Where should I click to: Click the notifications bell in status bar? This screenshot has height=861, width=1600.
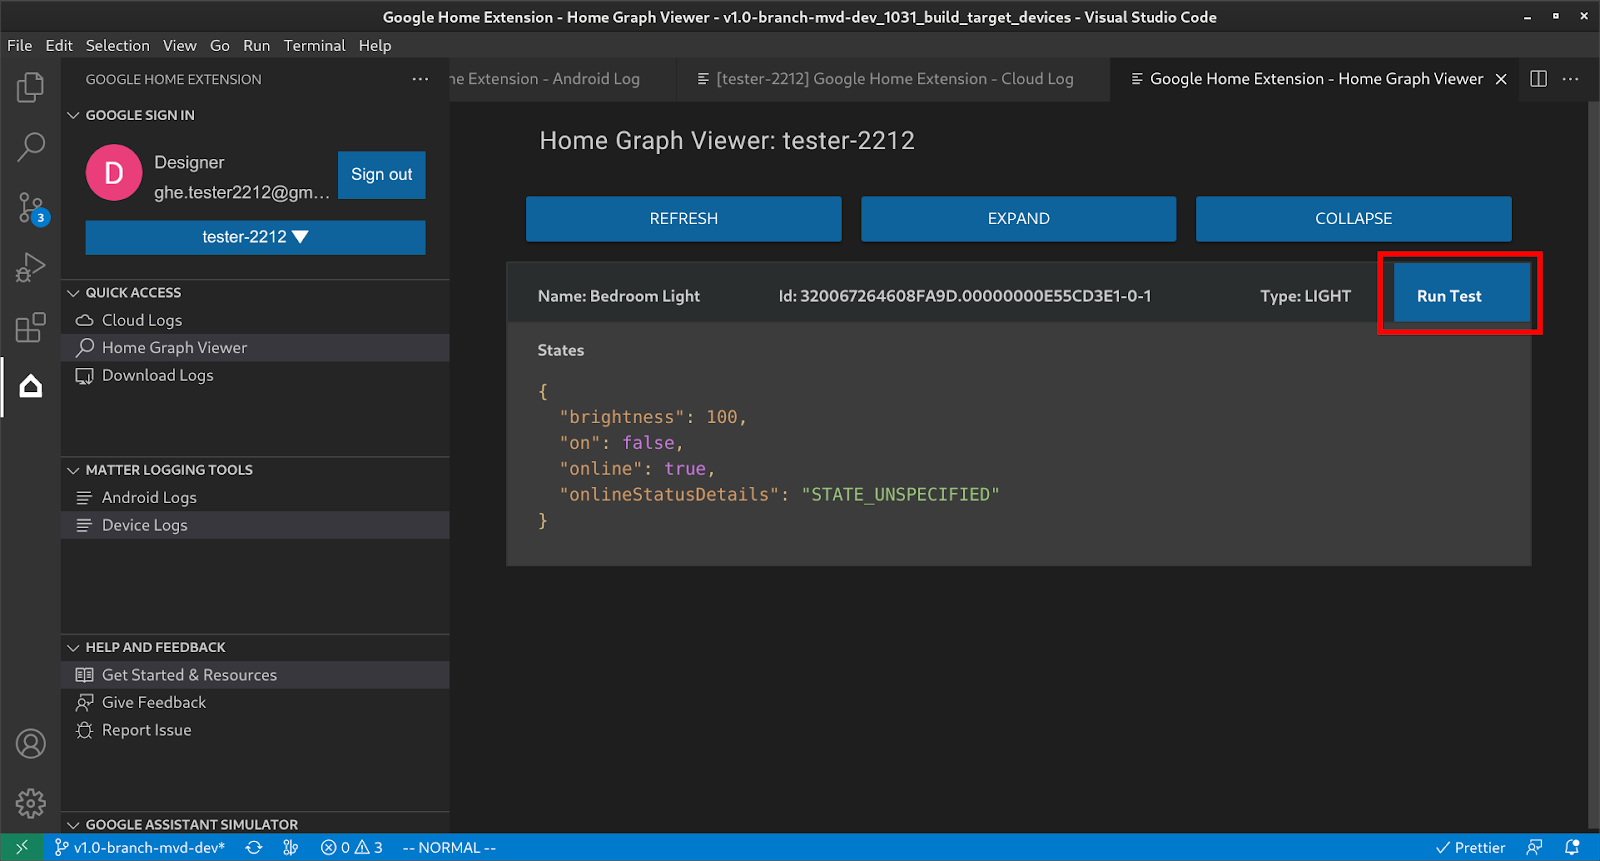pos(1572,847)
